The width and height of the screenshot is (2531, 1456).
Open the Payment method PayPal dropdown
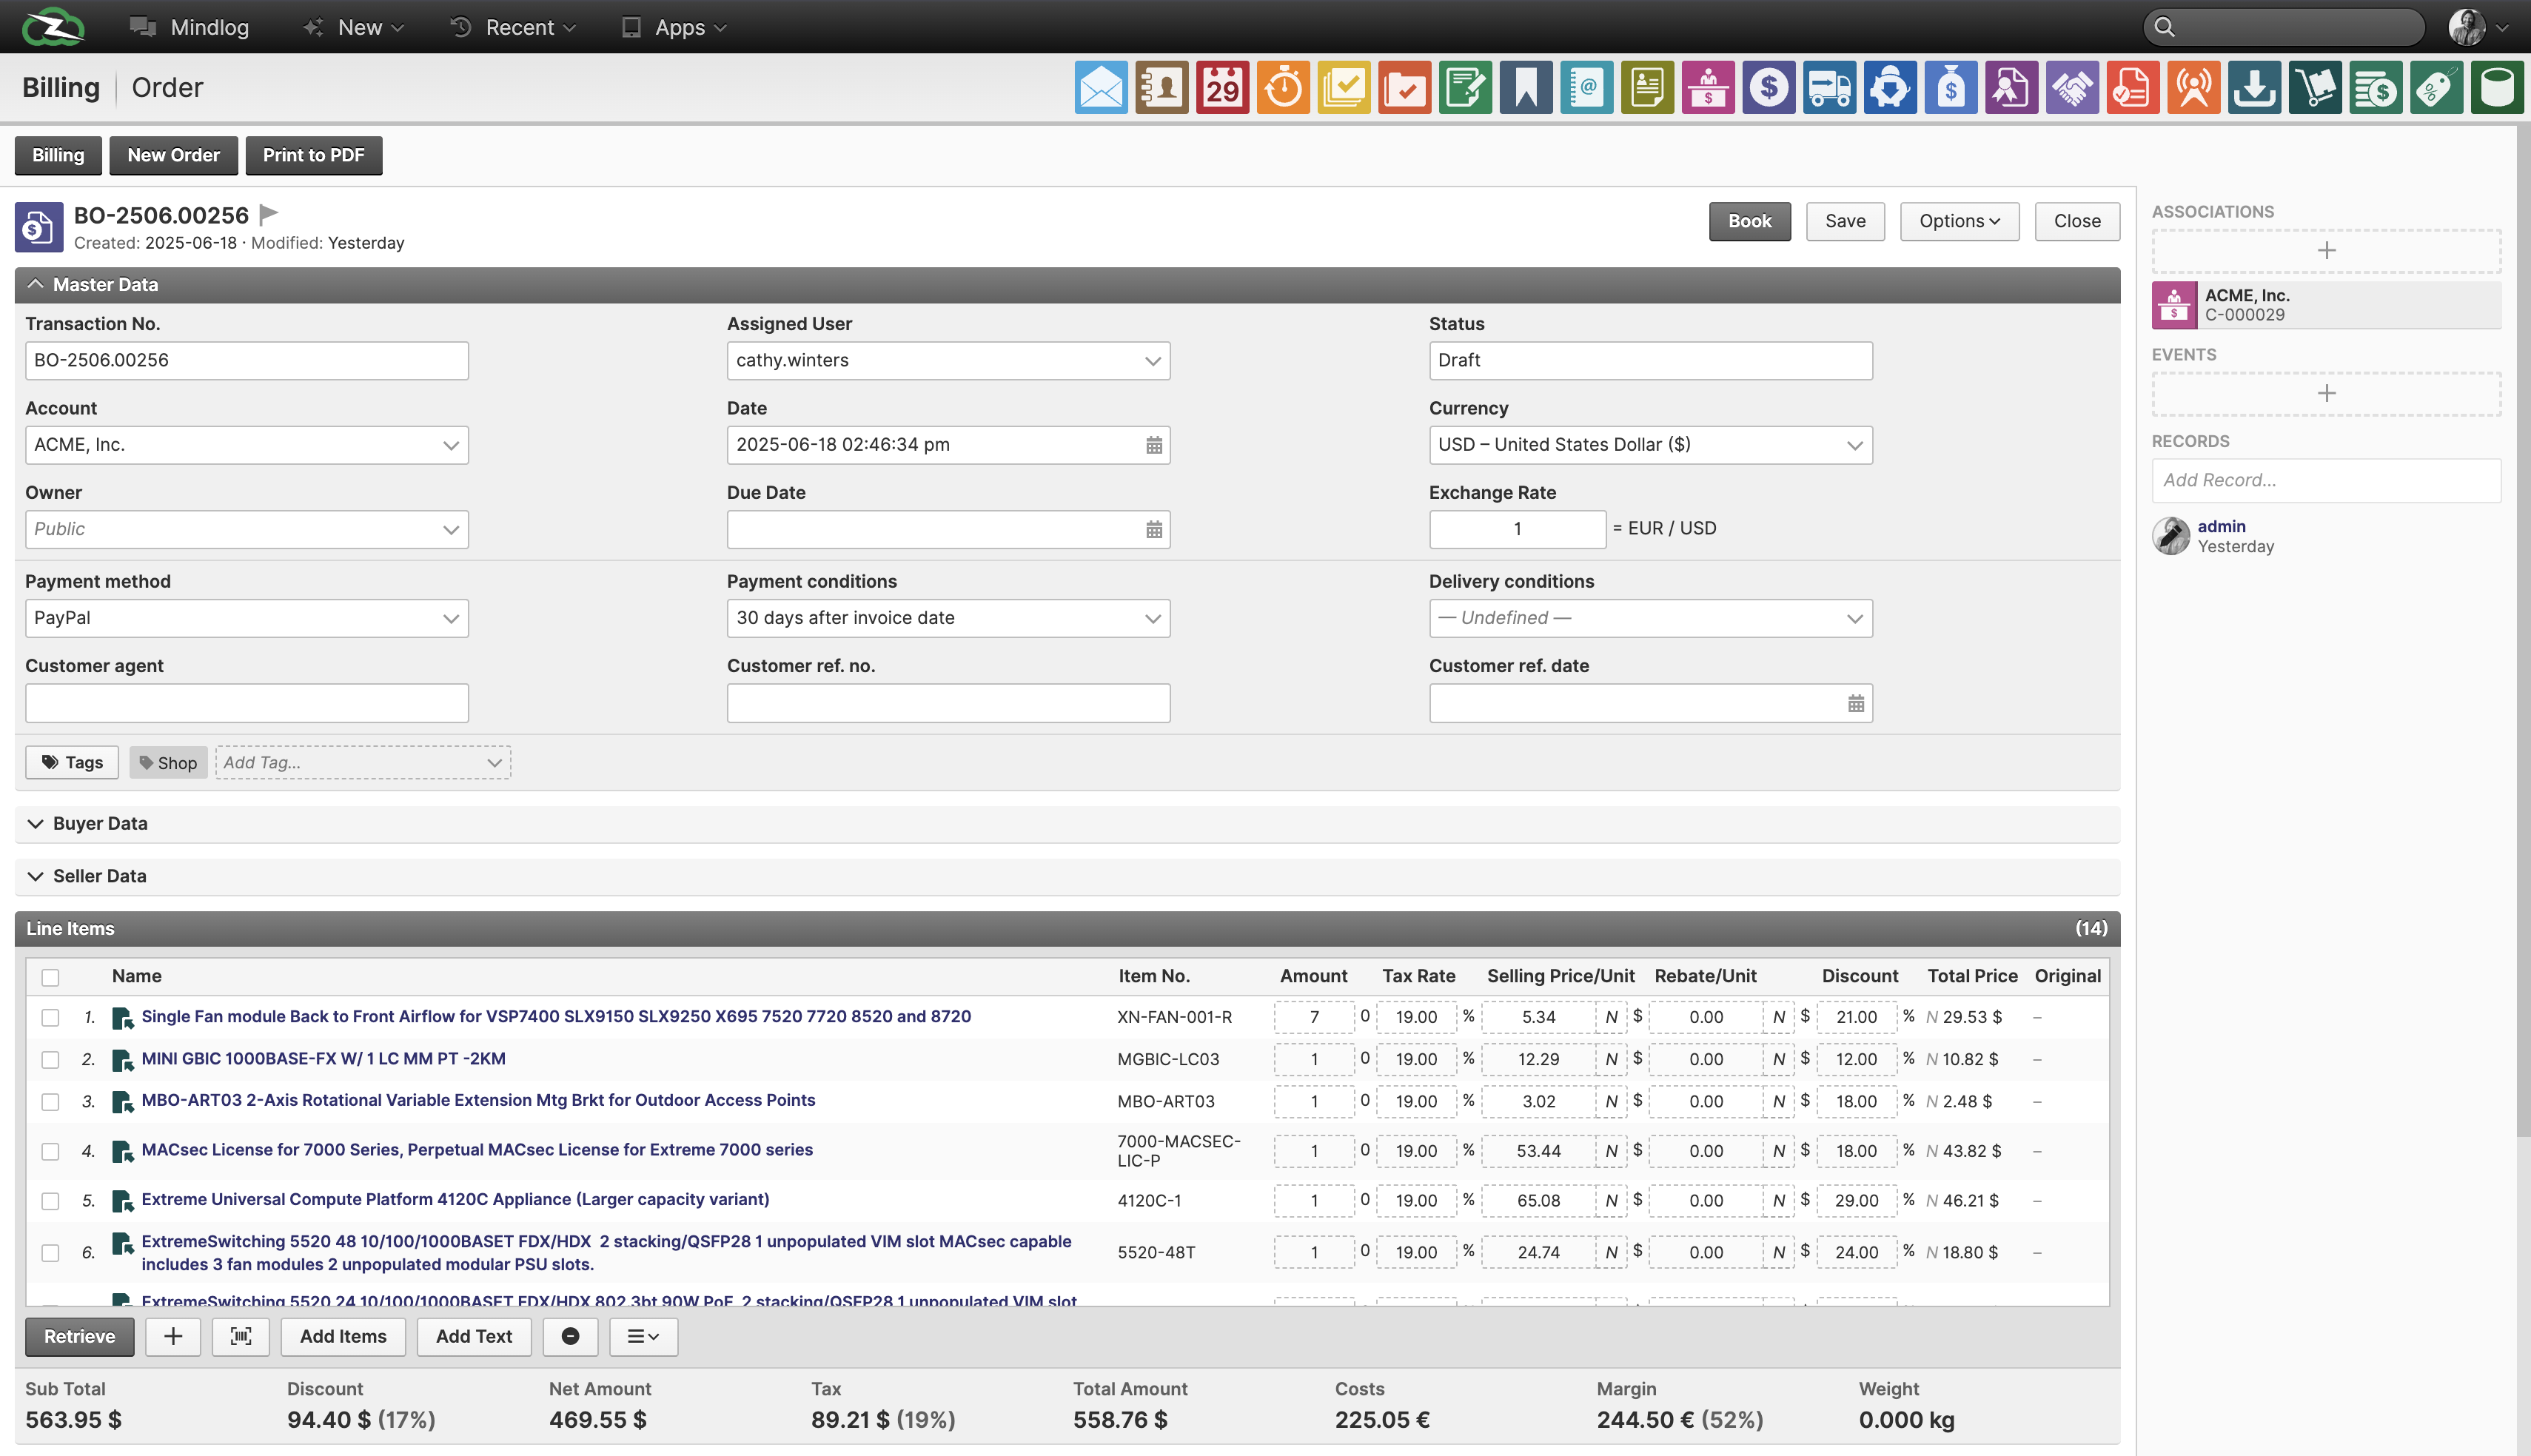[246, 618]
